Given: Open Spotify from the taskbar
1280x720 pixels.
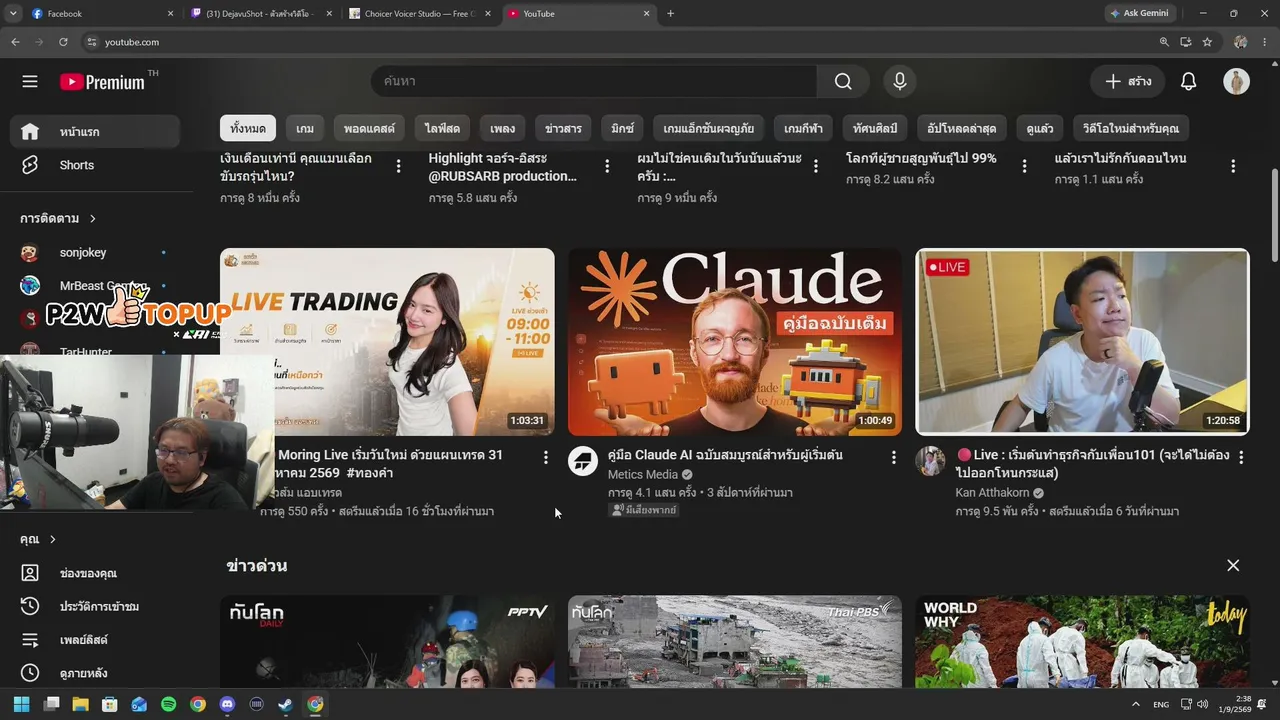Looking at the screenshot, I should [x=168, y=704].
